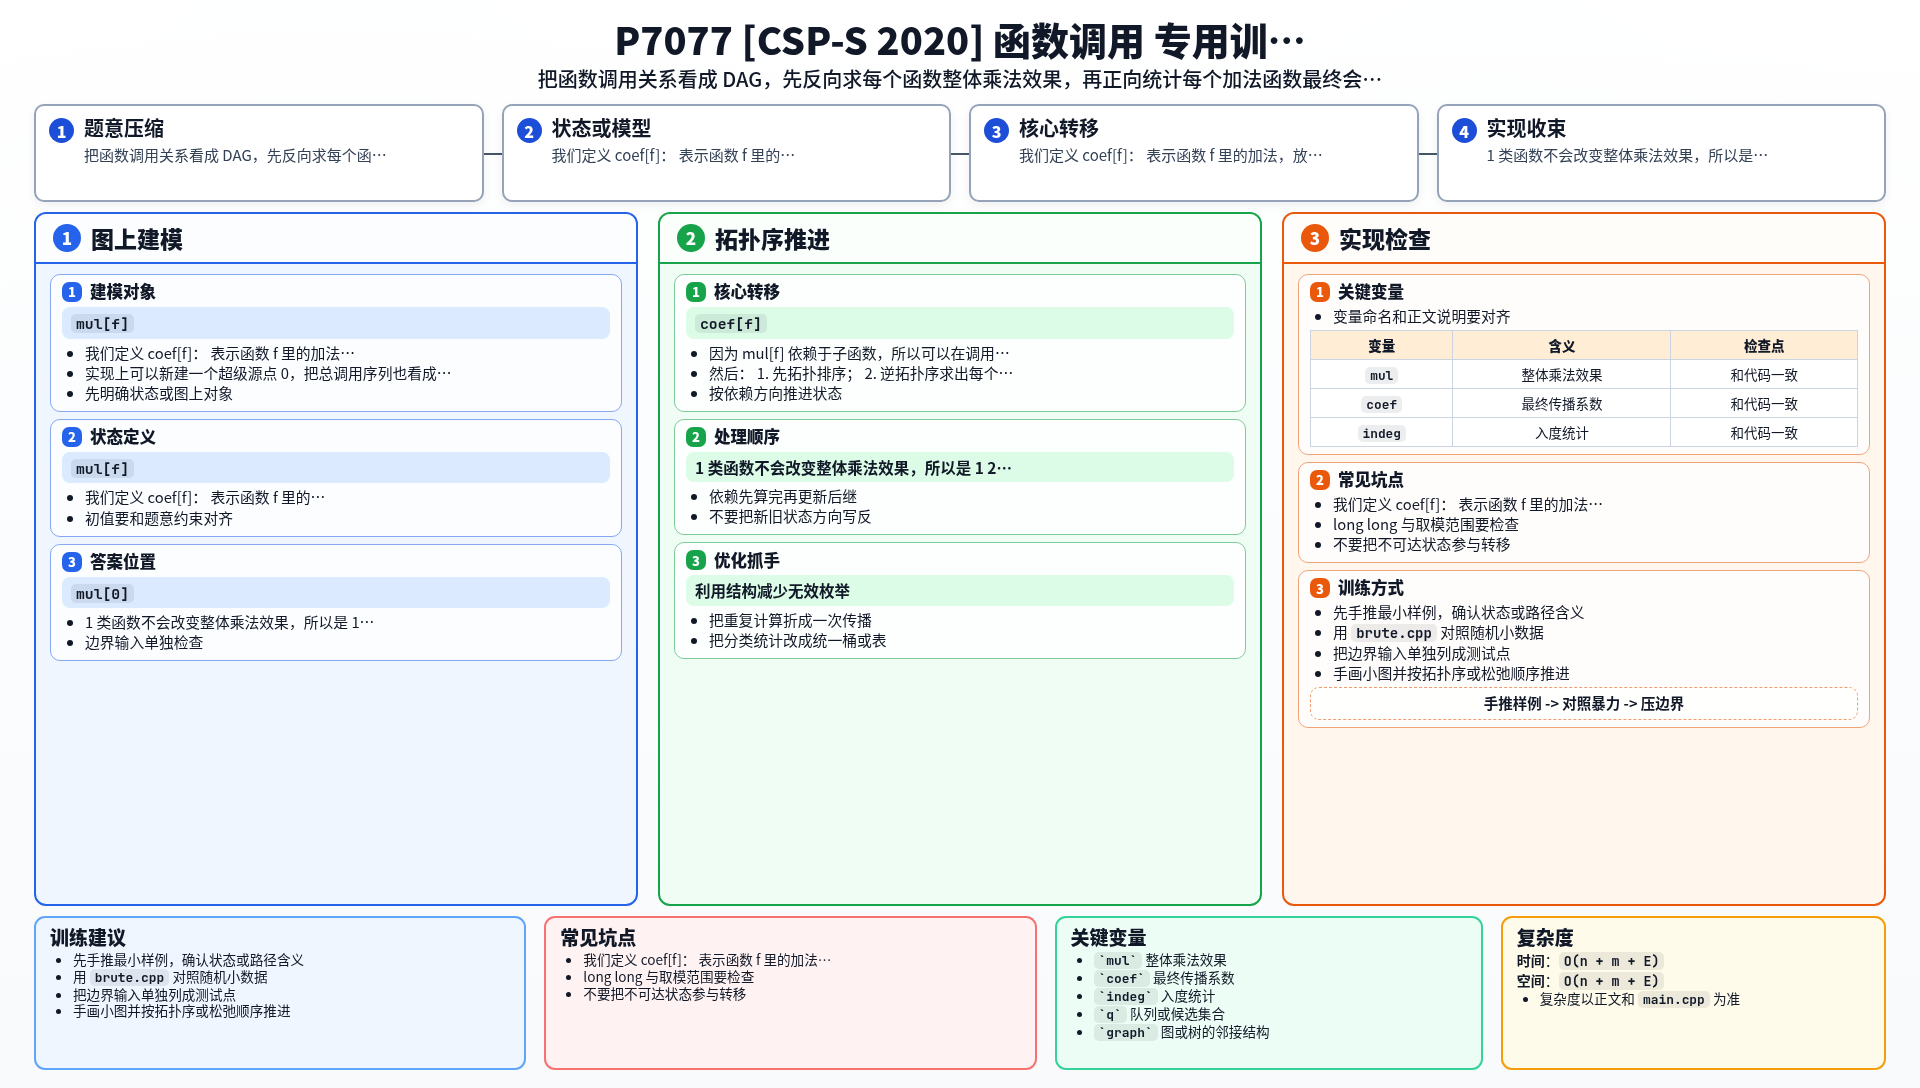Click the green 1 badge in the 拓扑序推进 核心转移 section
Screen dimensions: 1920x1088
tap(696, 292)
